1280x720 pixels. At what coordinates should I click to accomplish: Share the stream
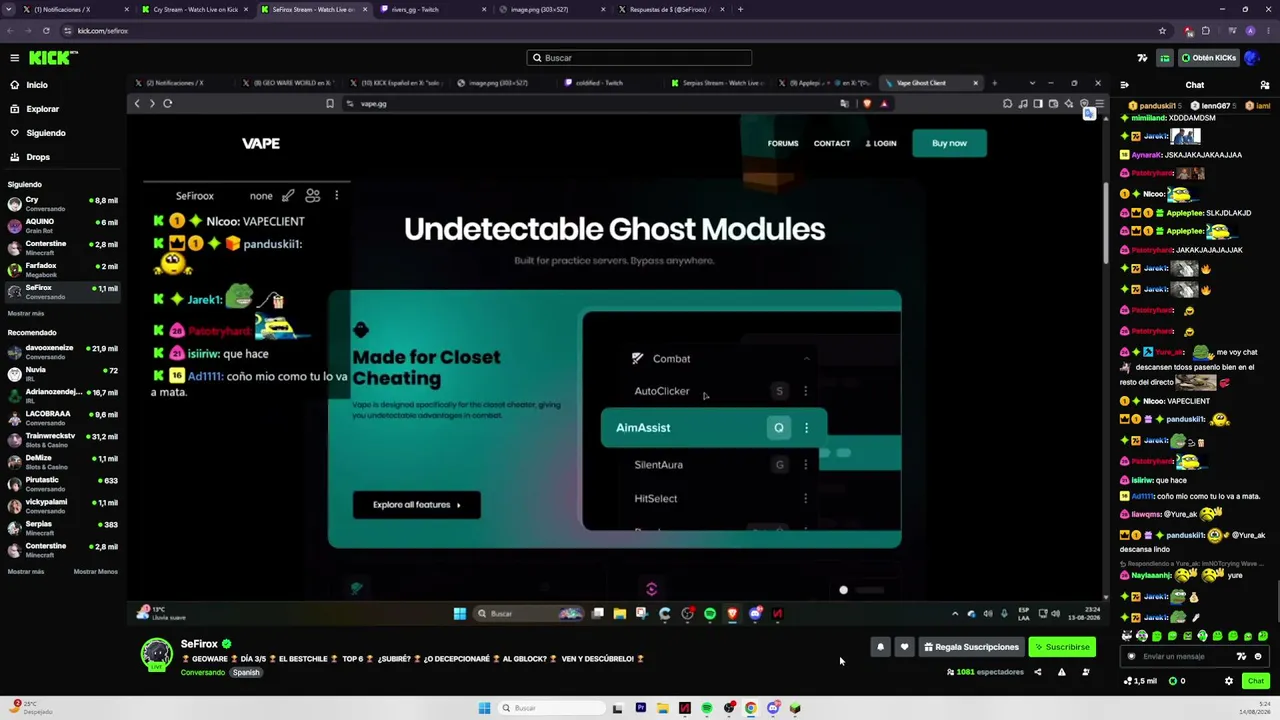[x=1037, y=672]
